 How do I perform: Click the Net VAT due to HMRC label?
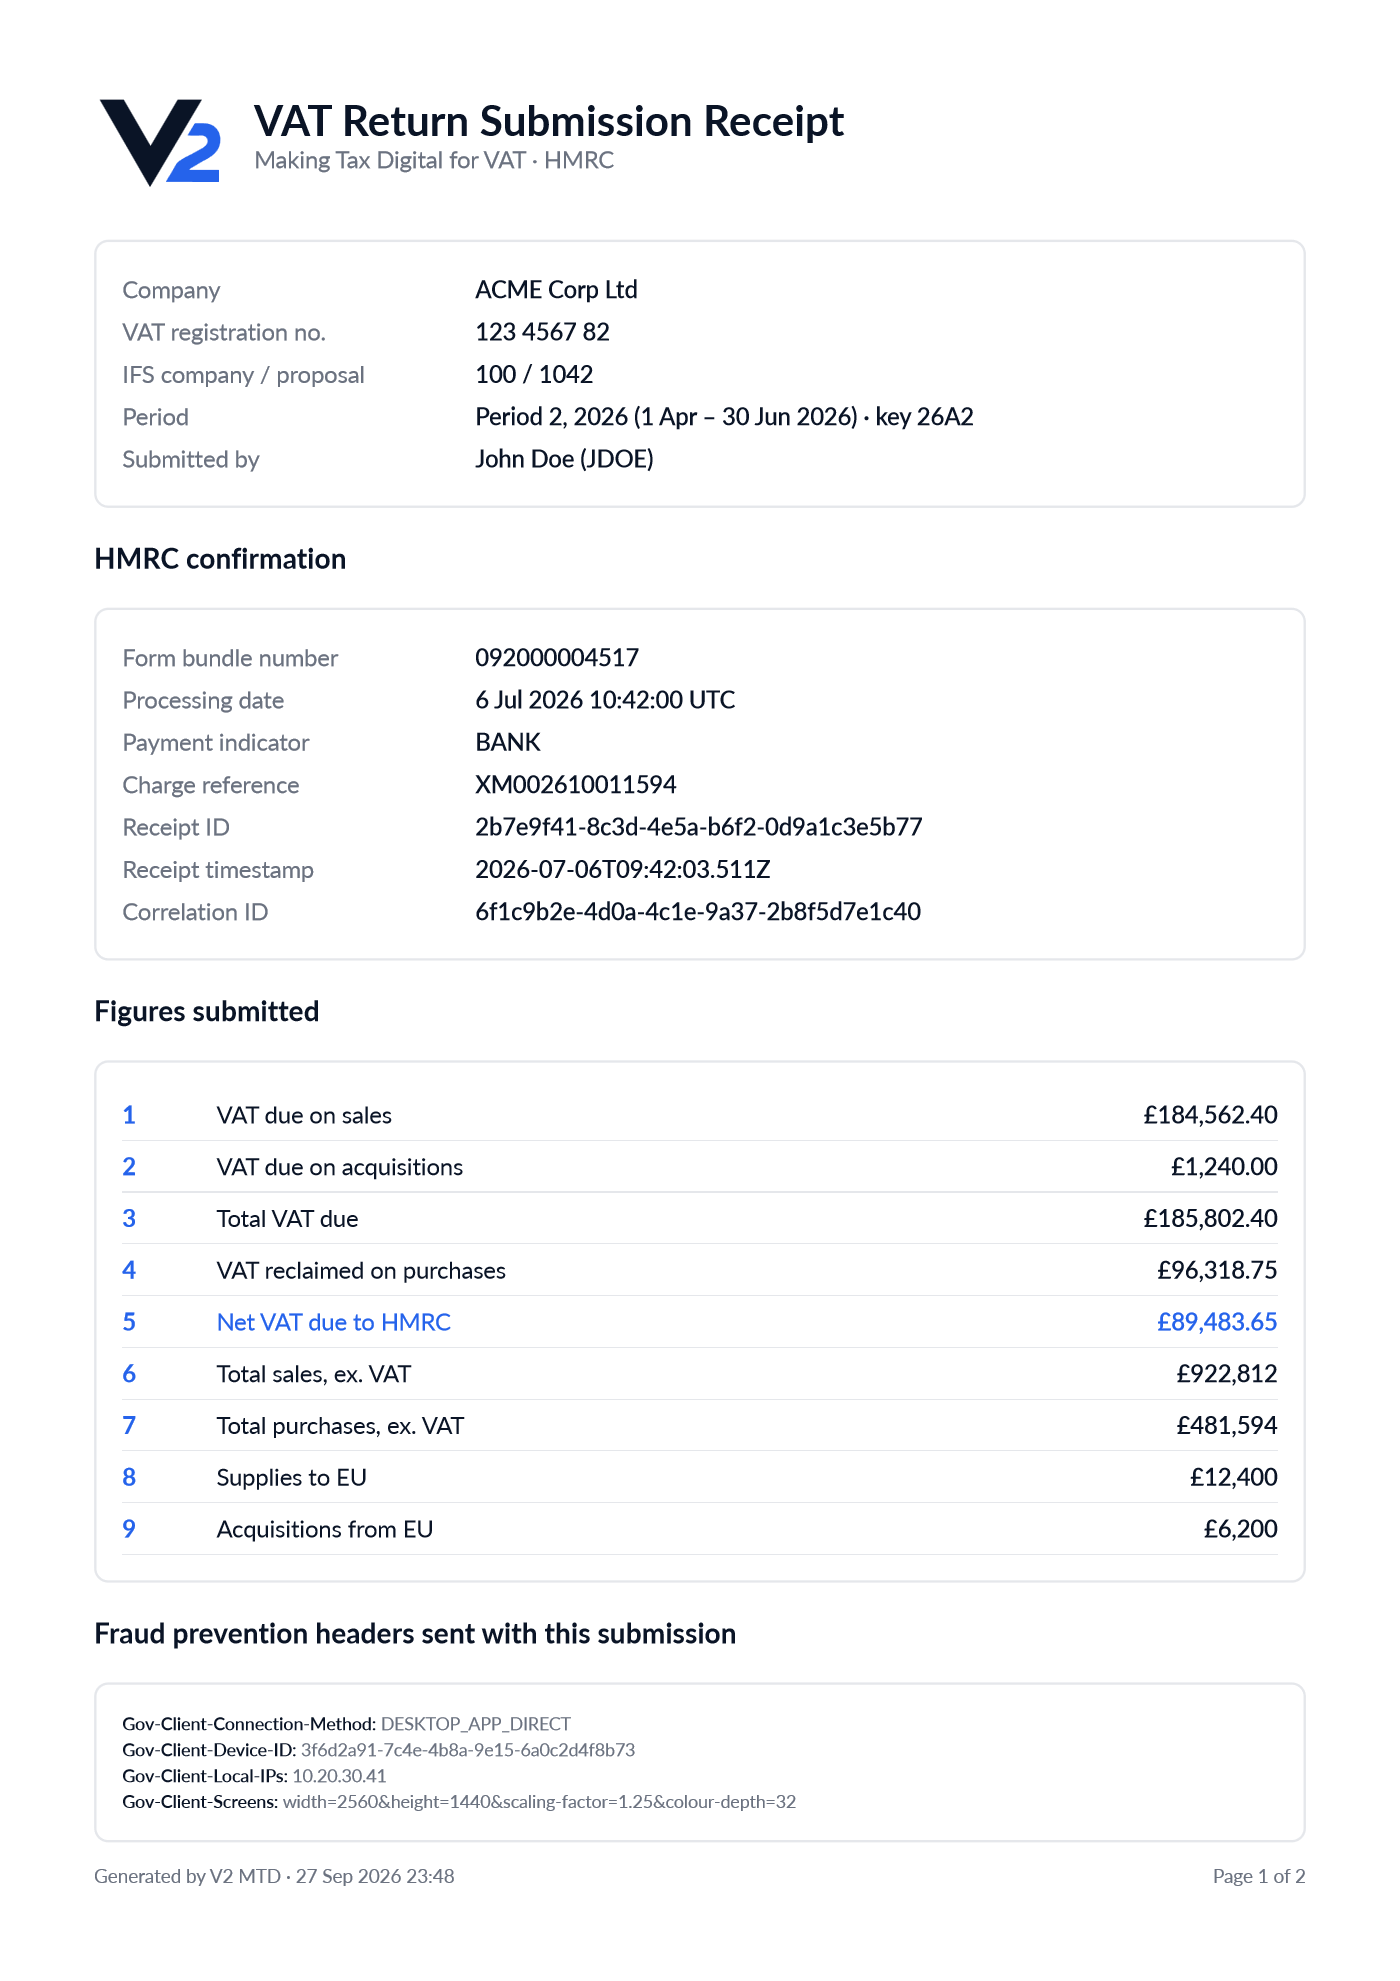pos(334,1322)
